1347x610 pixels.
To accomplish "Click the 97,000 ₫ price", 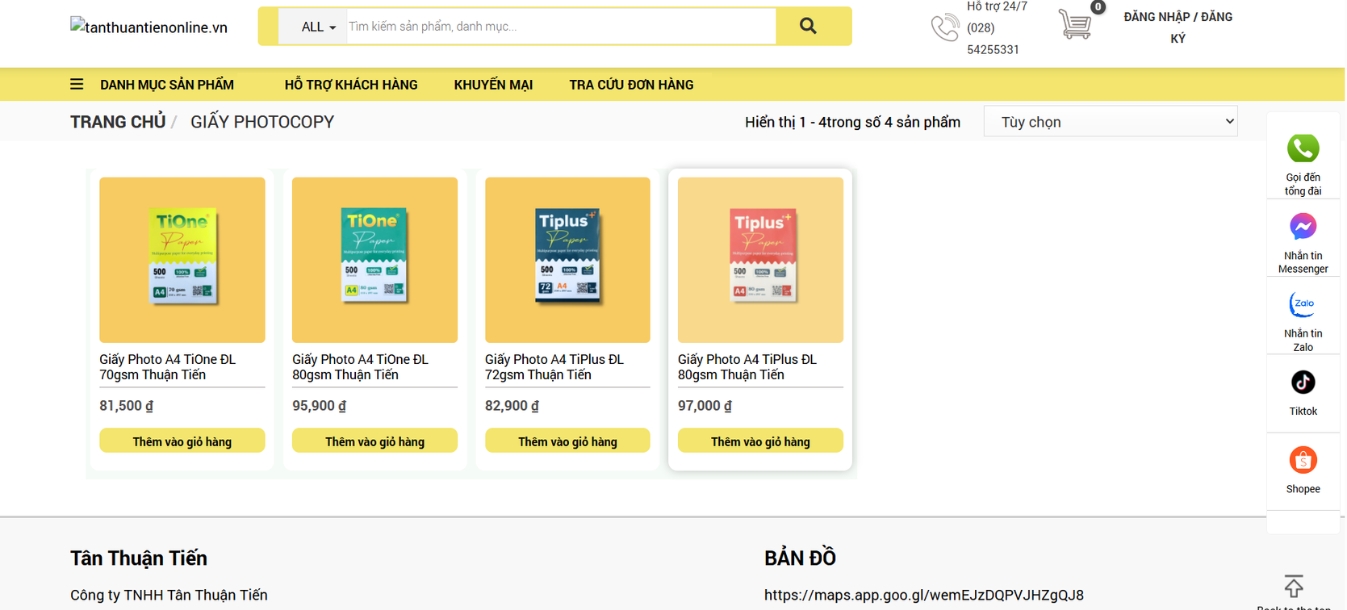I will pos(705,406).
